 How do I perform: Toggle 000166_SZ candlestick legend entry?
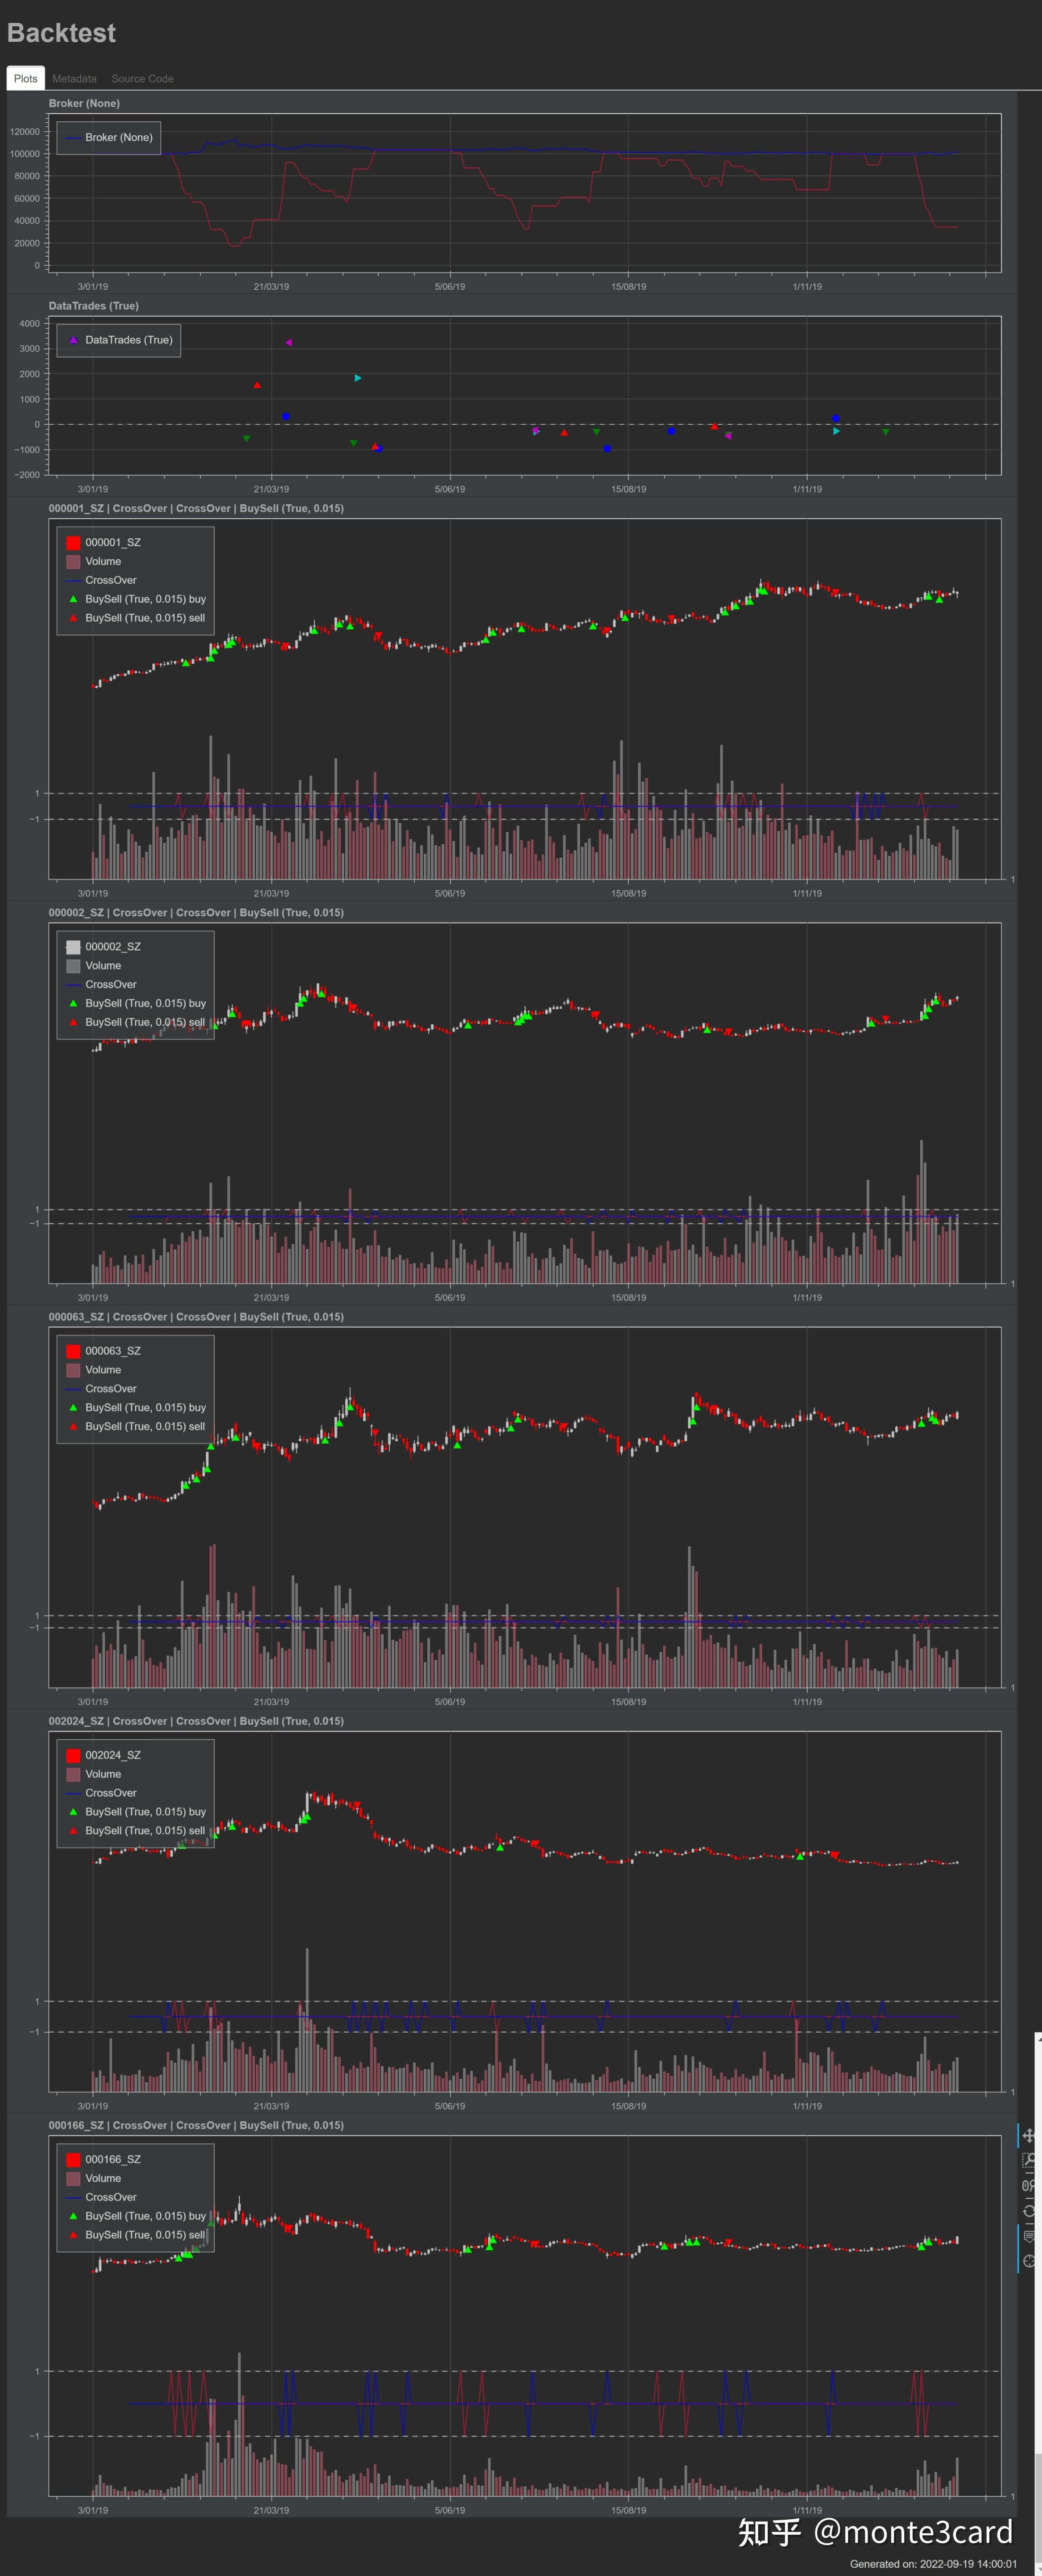click(112, 2159)
